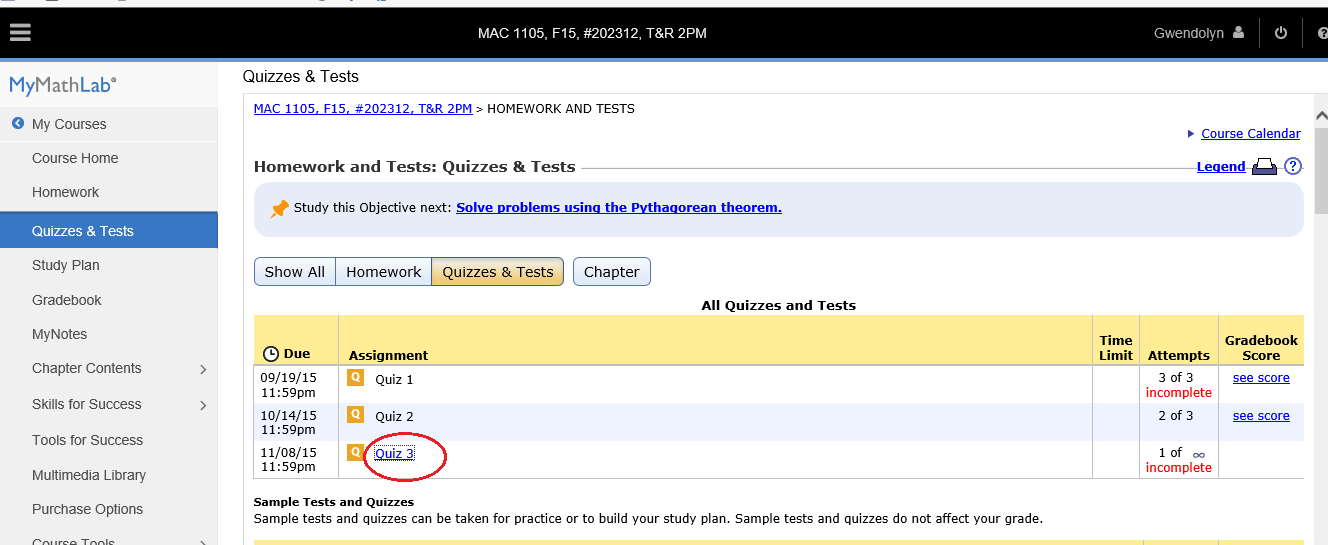
Task: Click the back arrow icon next to My Courses
Action: (x=17, y=124)
